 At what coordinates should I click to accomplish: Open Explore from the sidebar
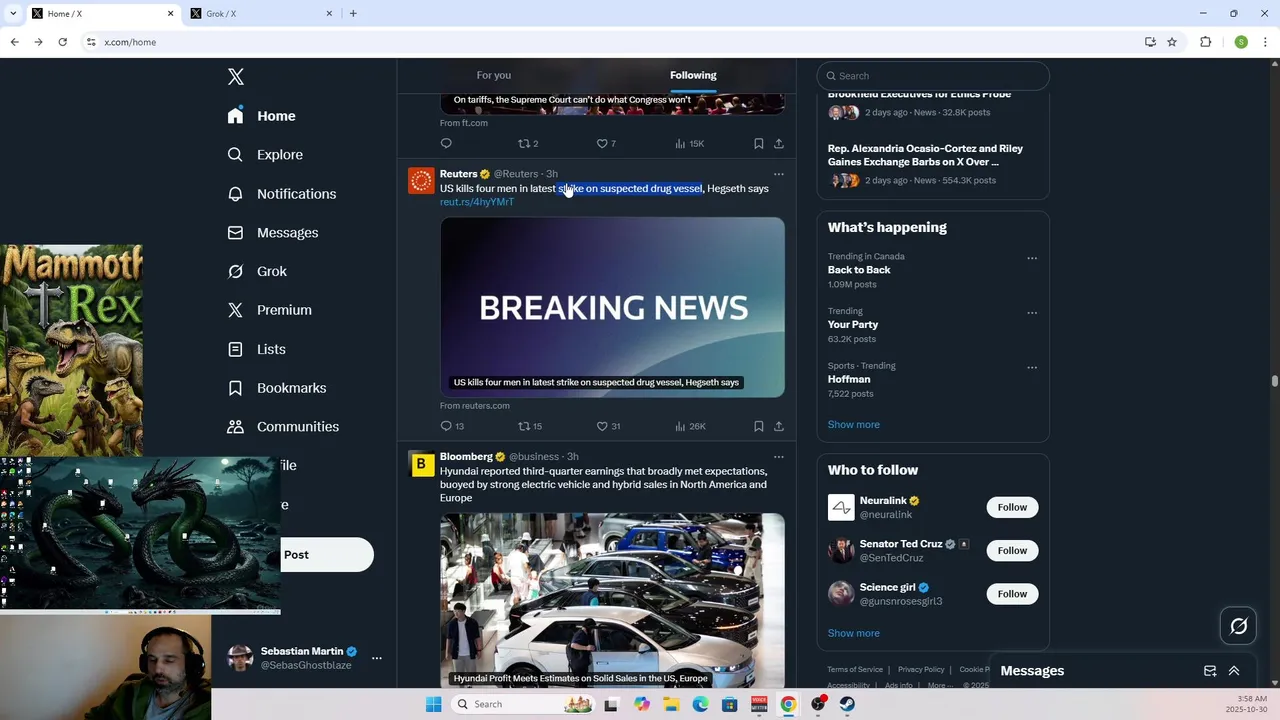pyautogui.click(x=265, y=155)
